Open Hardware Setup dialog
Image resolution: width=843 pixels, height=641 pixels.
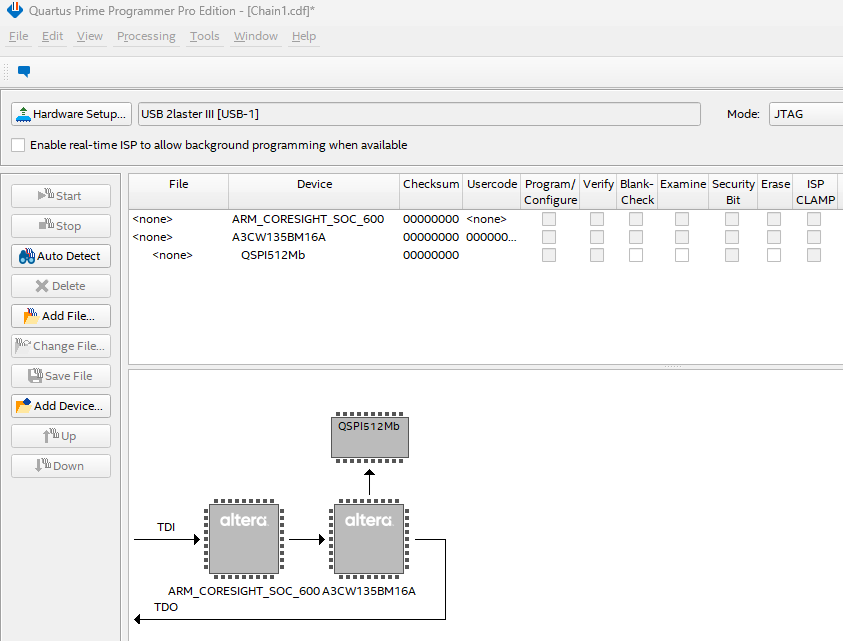71,114
